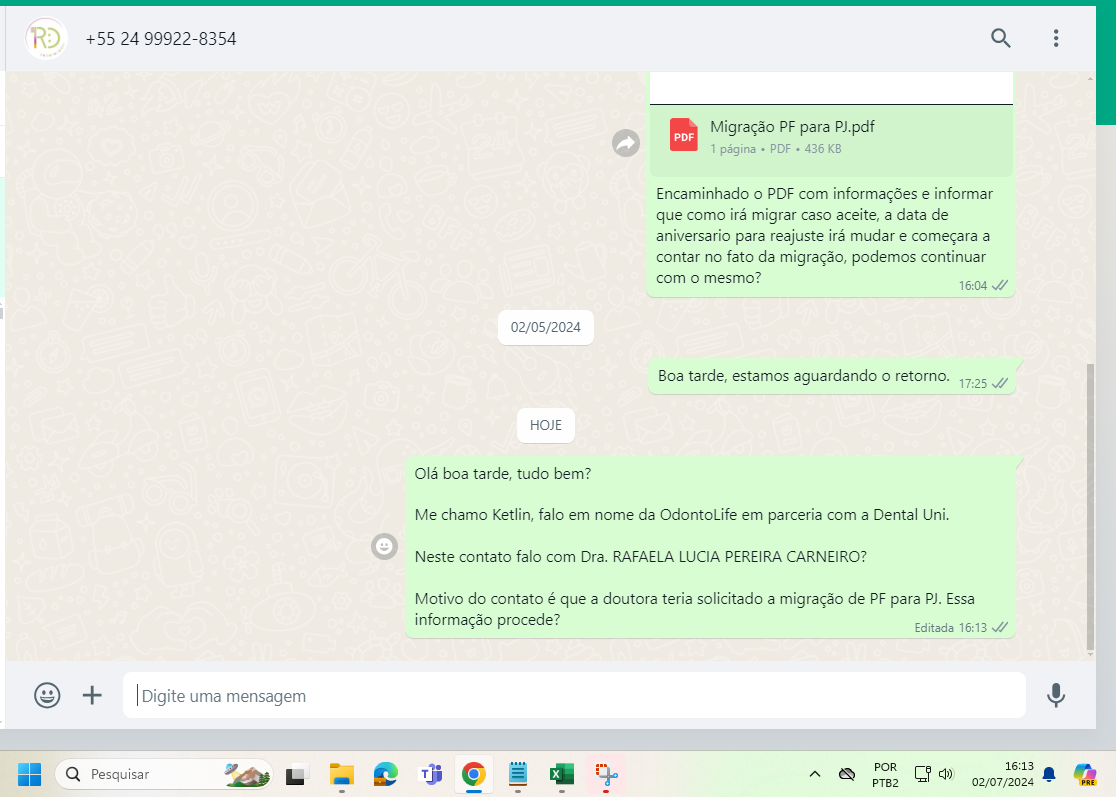Forward the Migração PF para PJ.pdf message

(x=626, y=143)
